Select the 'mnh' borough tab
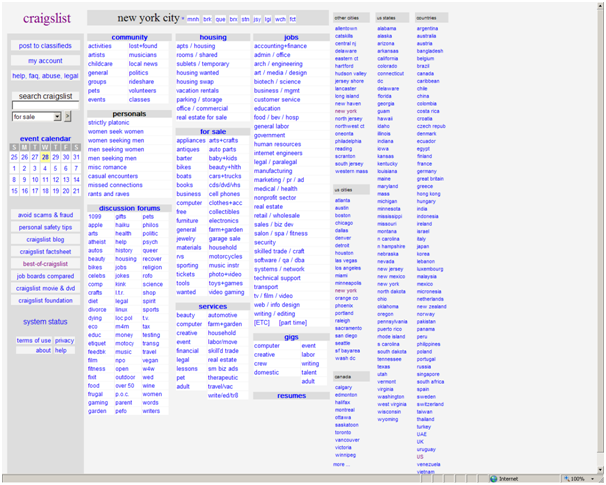 tap(193, 19)
